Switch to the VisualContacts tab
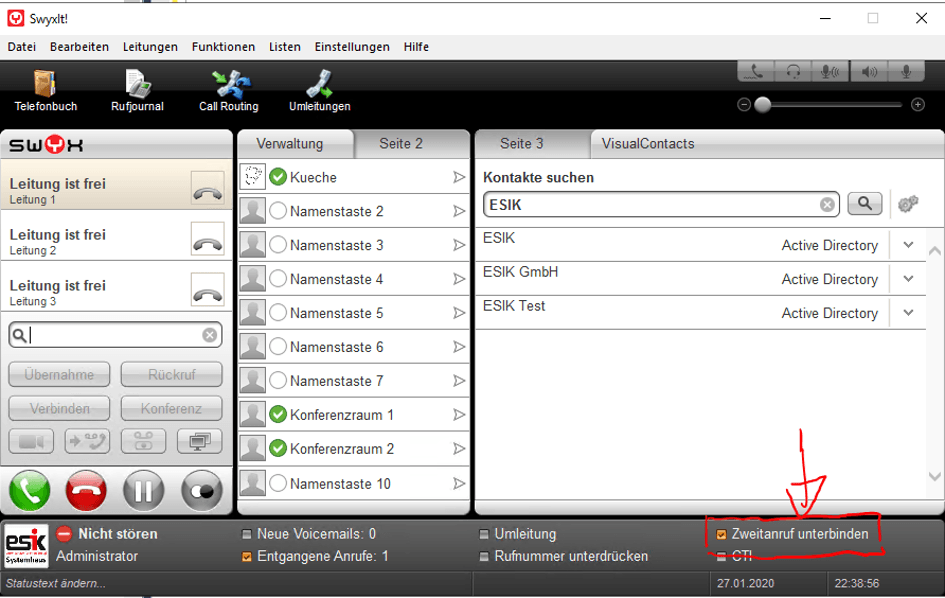945x598 pixels. (x=648, y=143)
